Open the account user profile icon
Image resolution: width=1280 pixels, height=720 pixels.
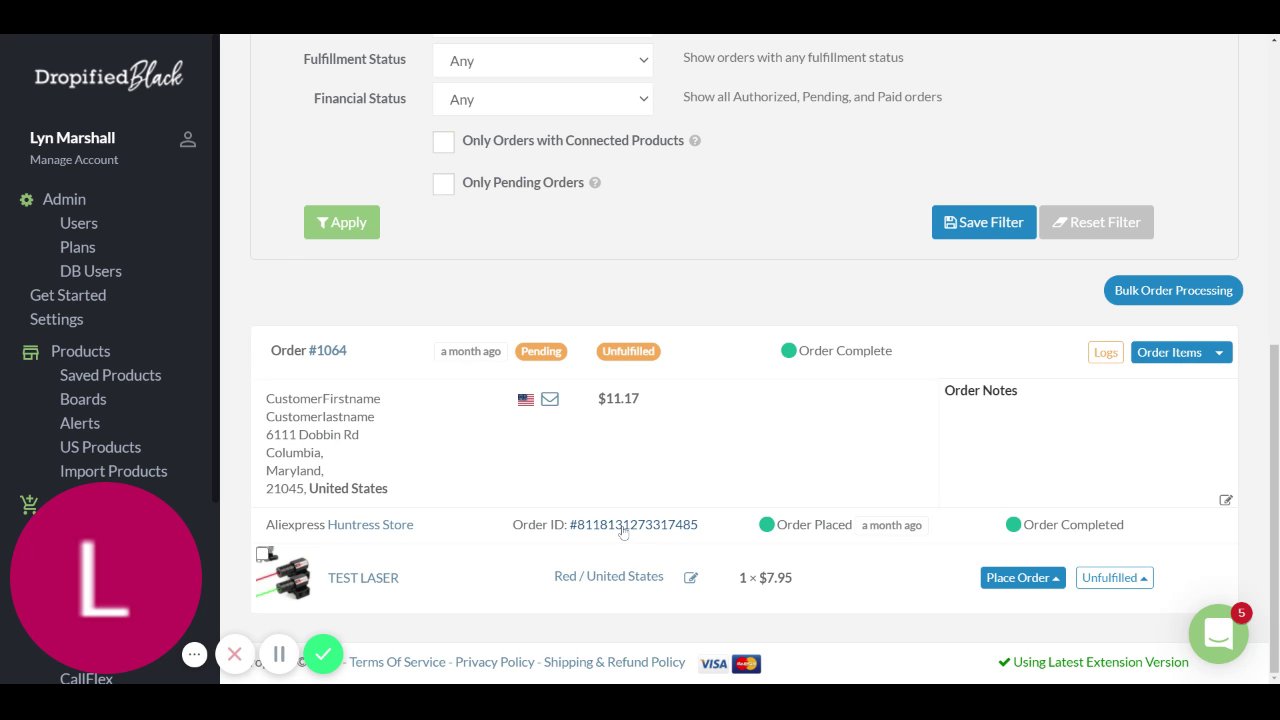point(188,139)
